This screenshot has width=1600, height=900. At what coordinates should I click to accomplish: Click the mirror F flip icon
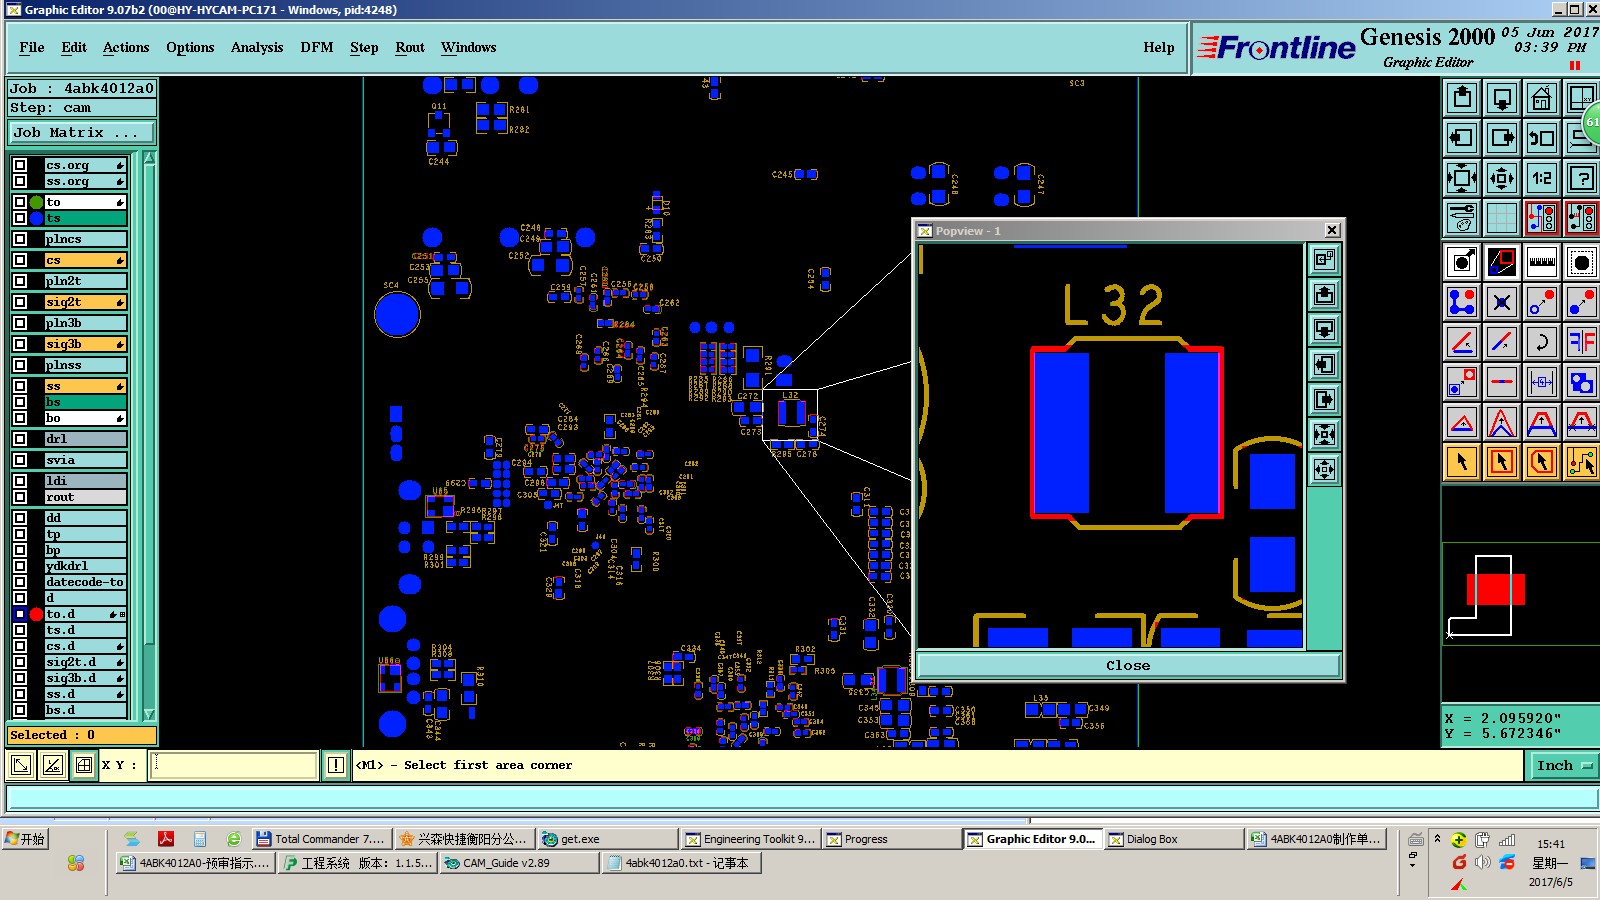[x=1582, y=342]
